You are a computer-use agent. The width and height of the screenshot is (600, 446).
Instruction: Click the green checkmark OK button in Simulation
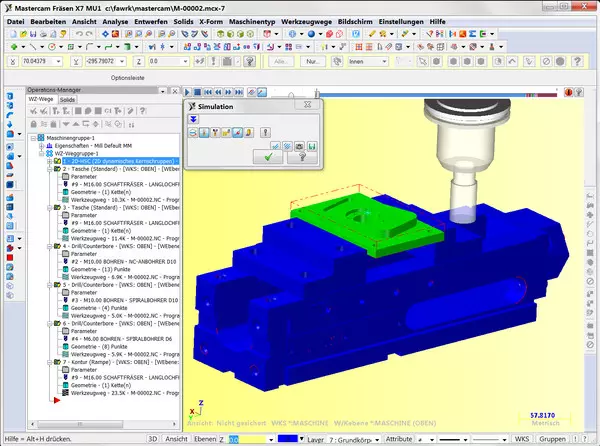pos(266,156)
